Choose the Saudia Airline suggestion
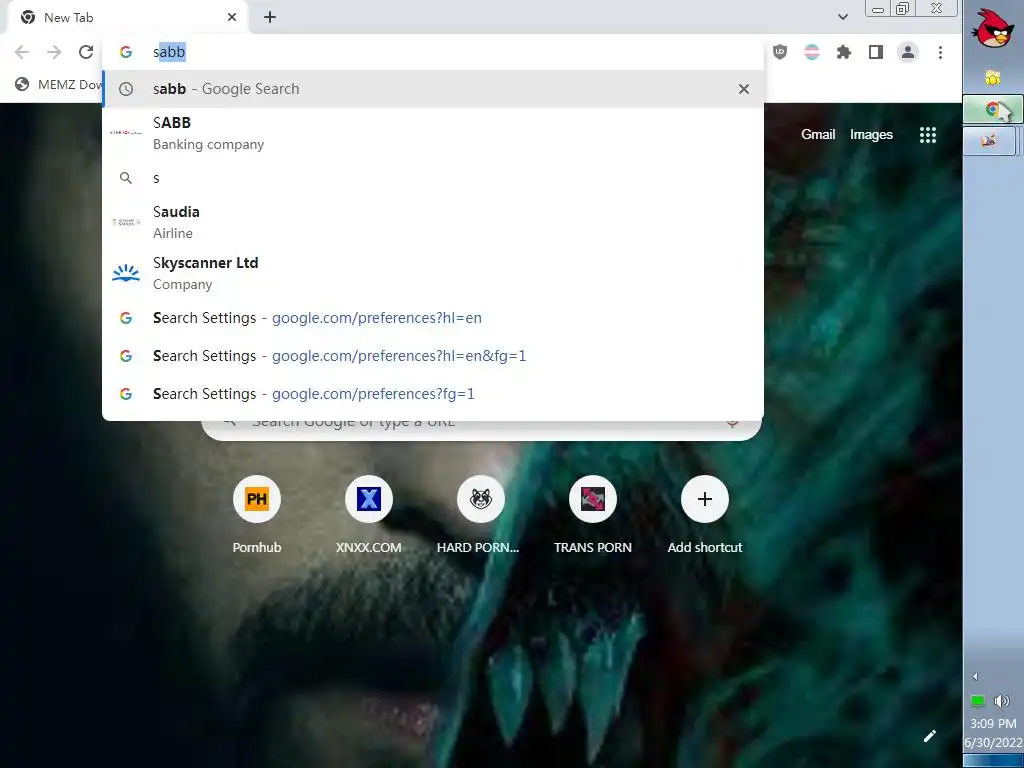 [x=433, y=222]
